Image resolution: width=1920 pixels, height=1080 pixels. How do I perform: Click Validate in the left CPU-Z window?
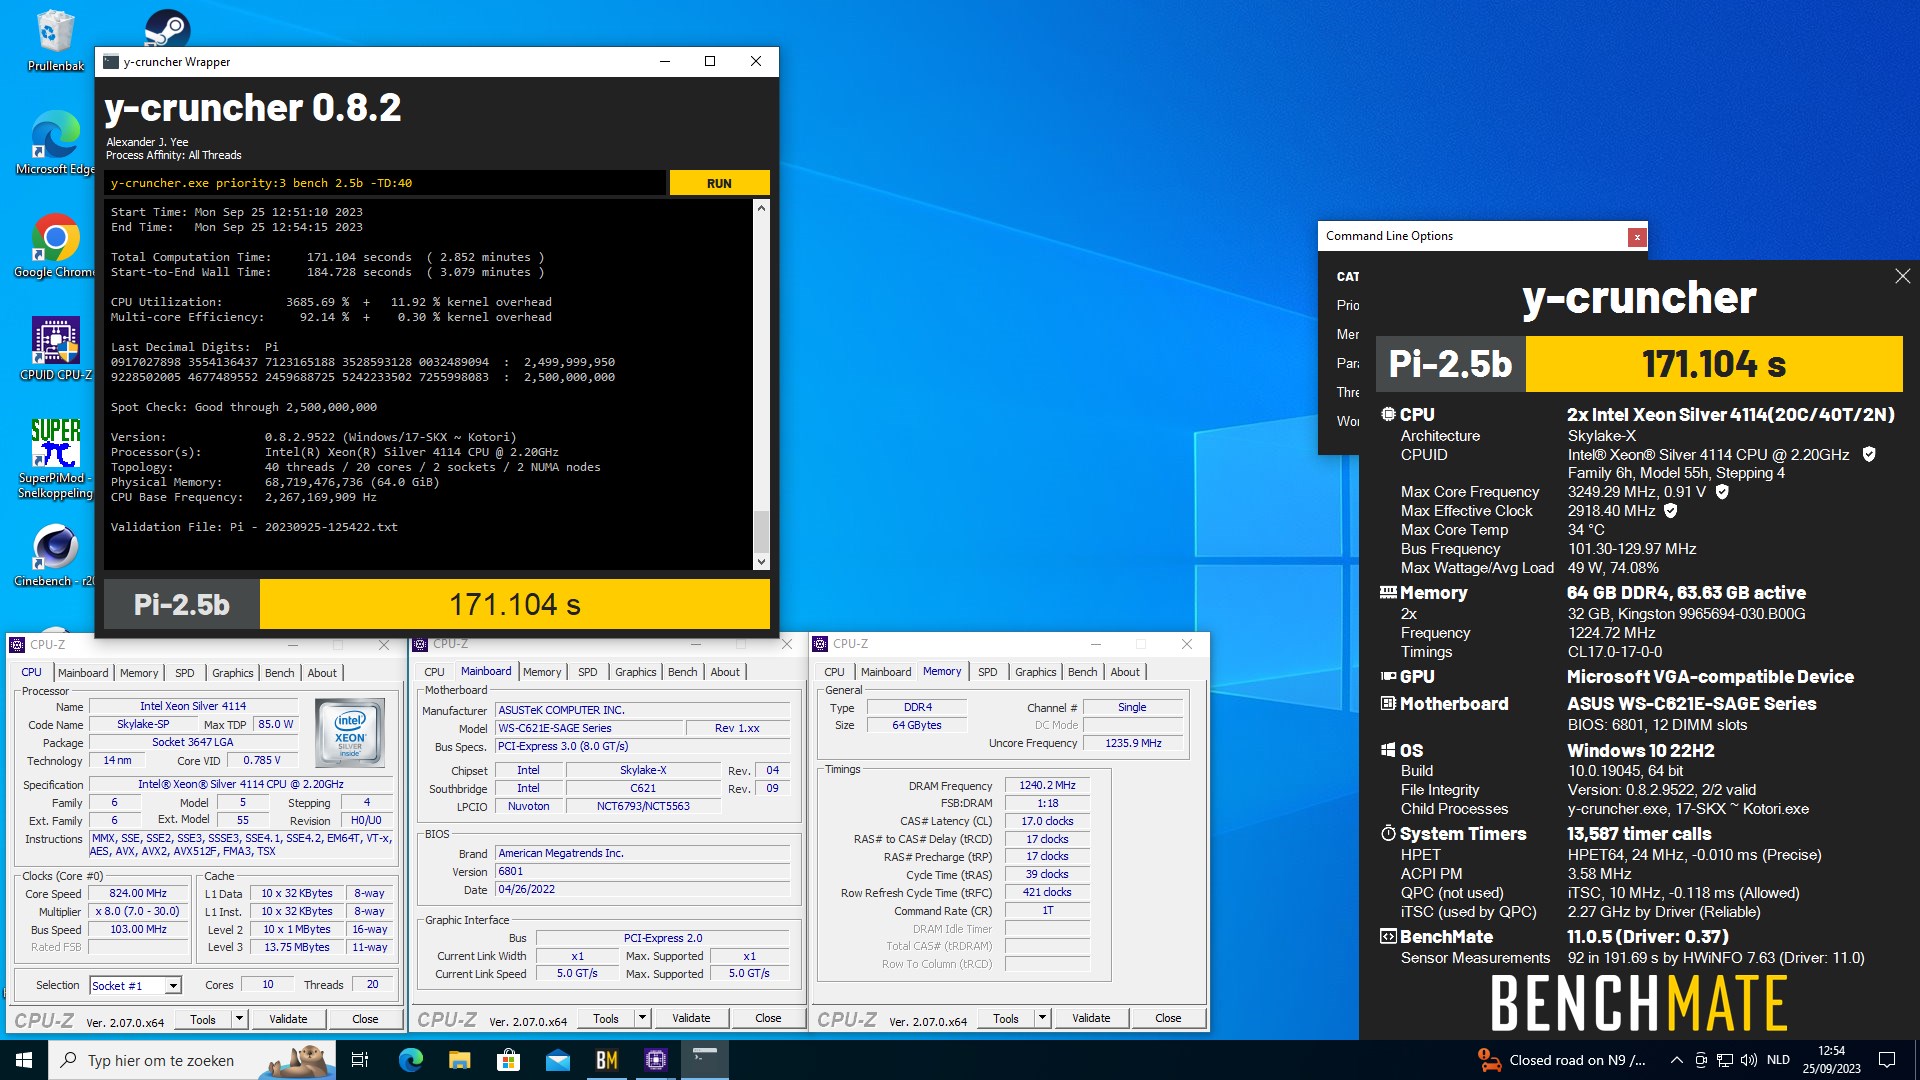(x=288, y=1019)
